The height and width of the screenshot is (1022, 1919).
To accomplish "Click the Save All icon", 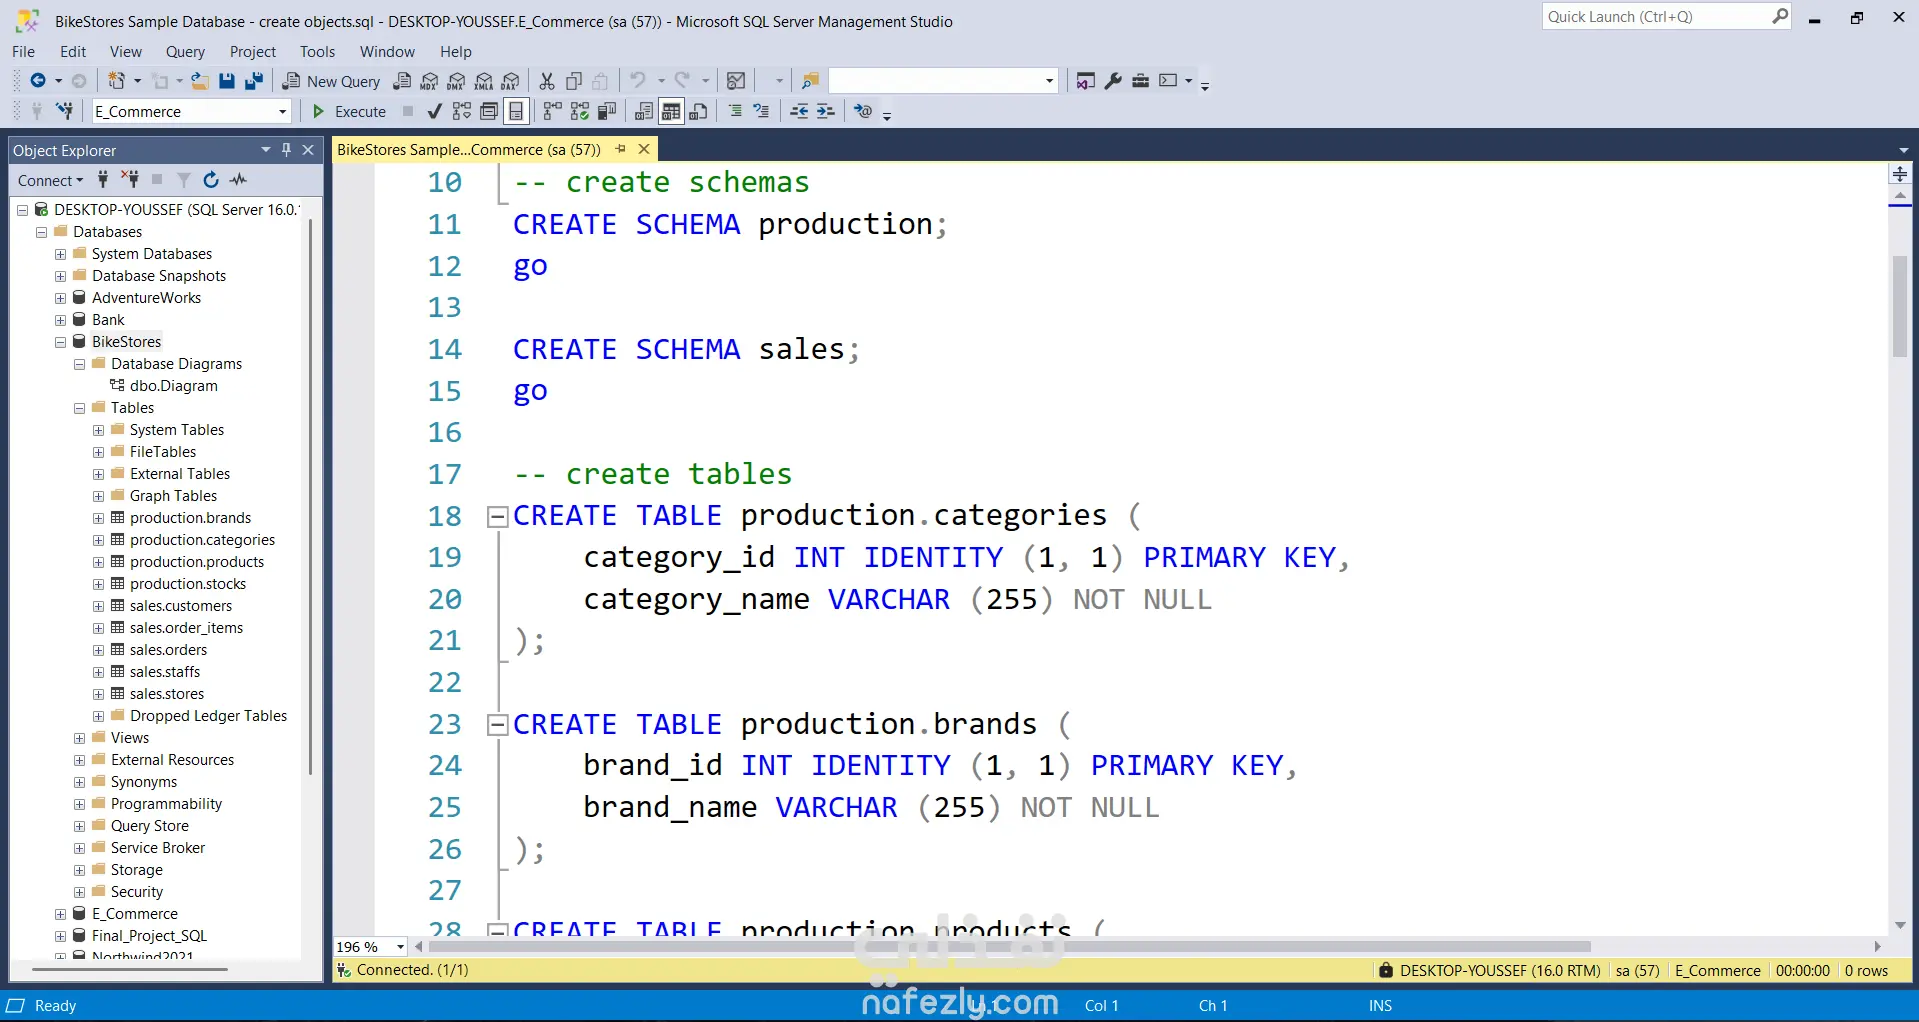I will [254, 81].
